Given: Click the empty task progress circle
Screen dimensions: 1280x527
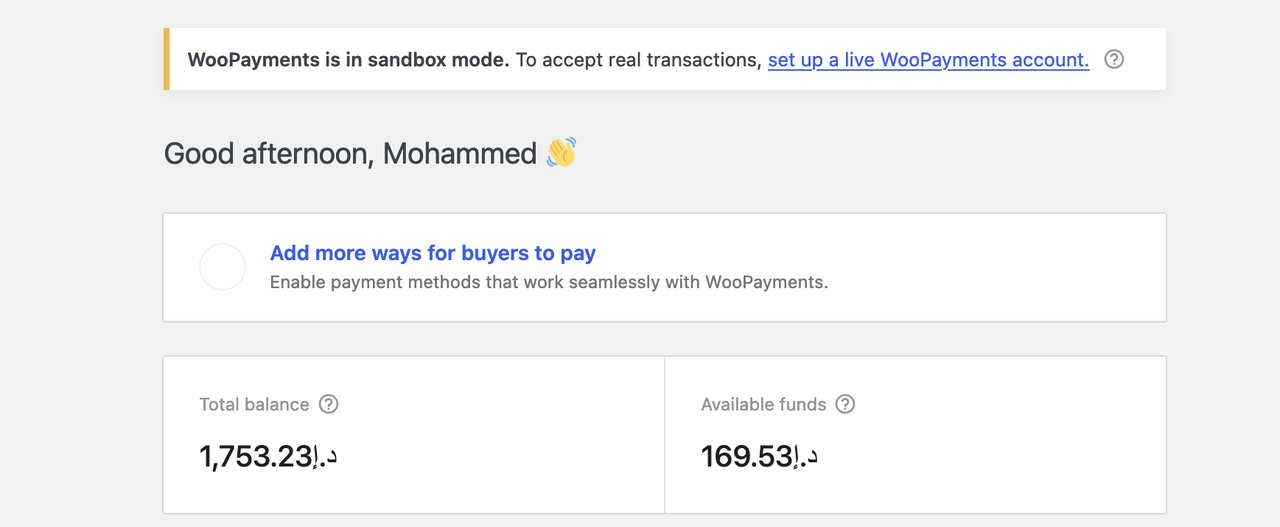Looking at the screenshot, I should click(223, 267).
